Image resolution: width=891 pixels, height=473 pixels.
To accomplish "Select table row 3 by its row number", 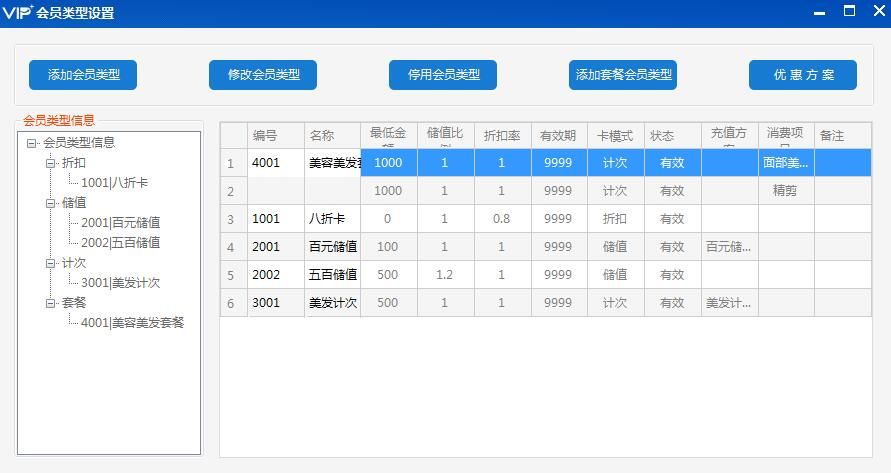I will point(231,219).
